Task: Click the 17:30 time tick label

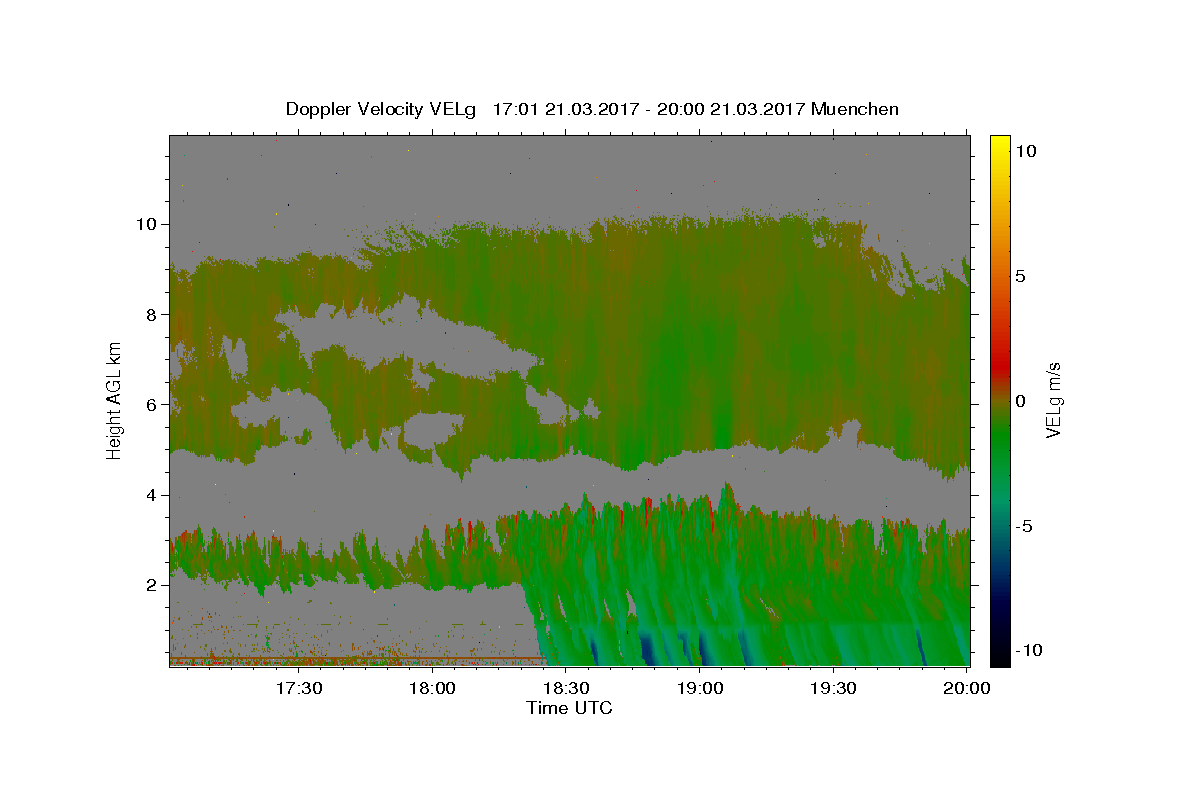Action: point(298,688)
